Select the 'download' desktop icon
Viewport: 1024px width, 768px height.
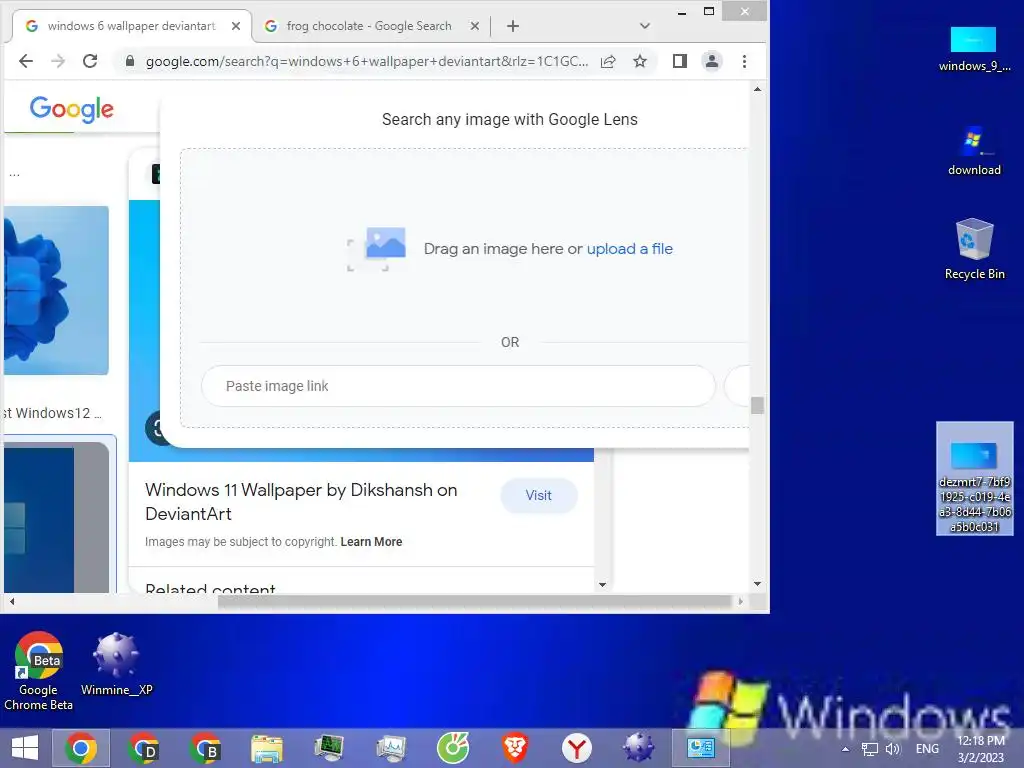click(x=974, y=151)
